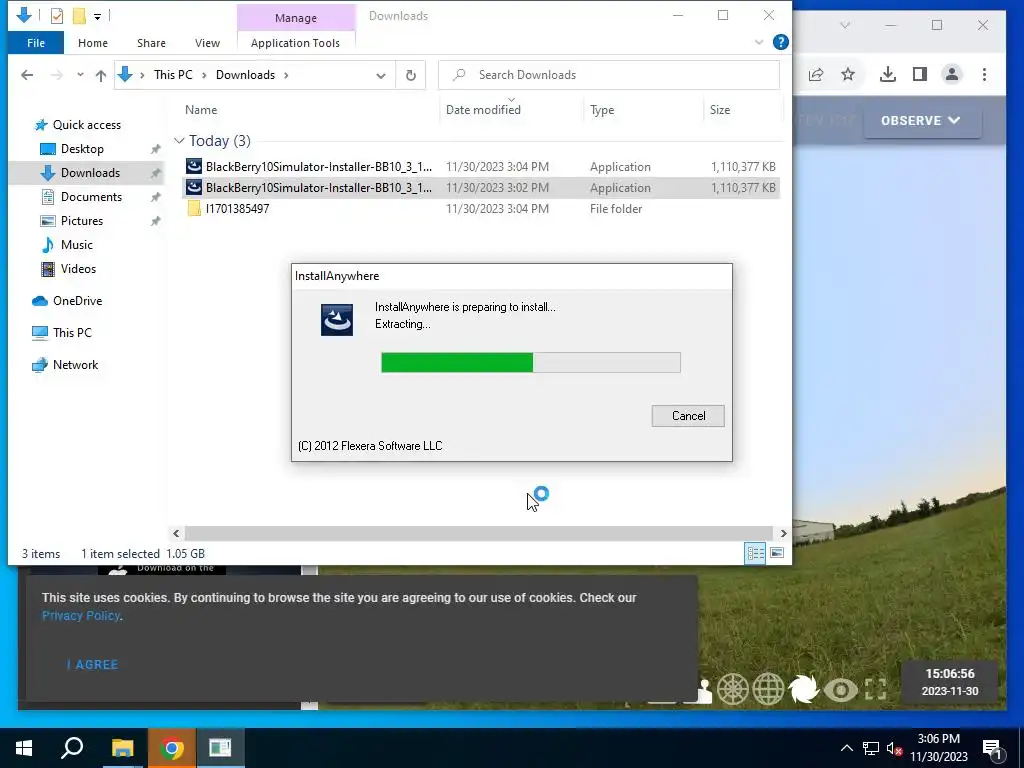Switch to details view layout
1024x768 pixels.
pos(756,553)
